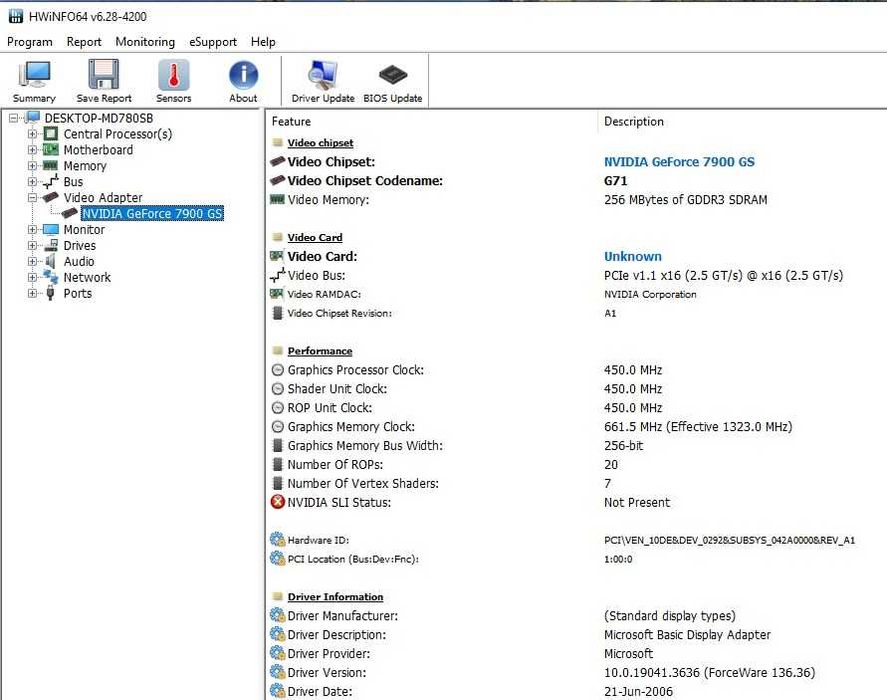Select the Shader Unit Clock row

click(576, 389)
